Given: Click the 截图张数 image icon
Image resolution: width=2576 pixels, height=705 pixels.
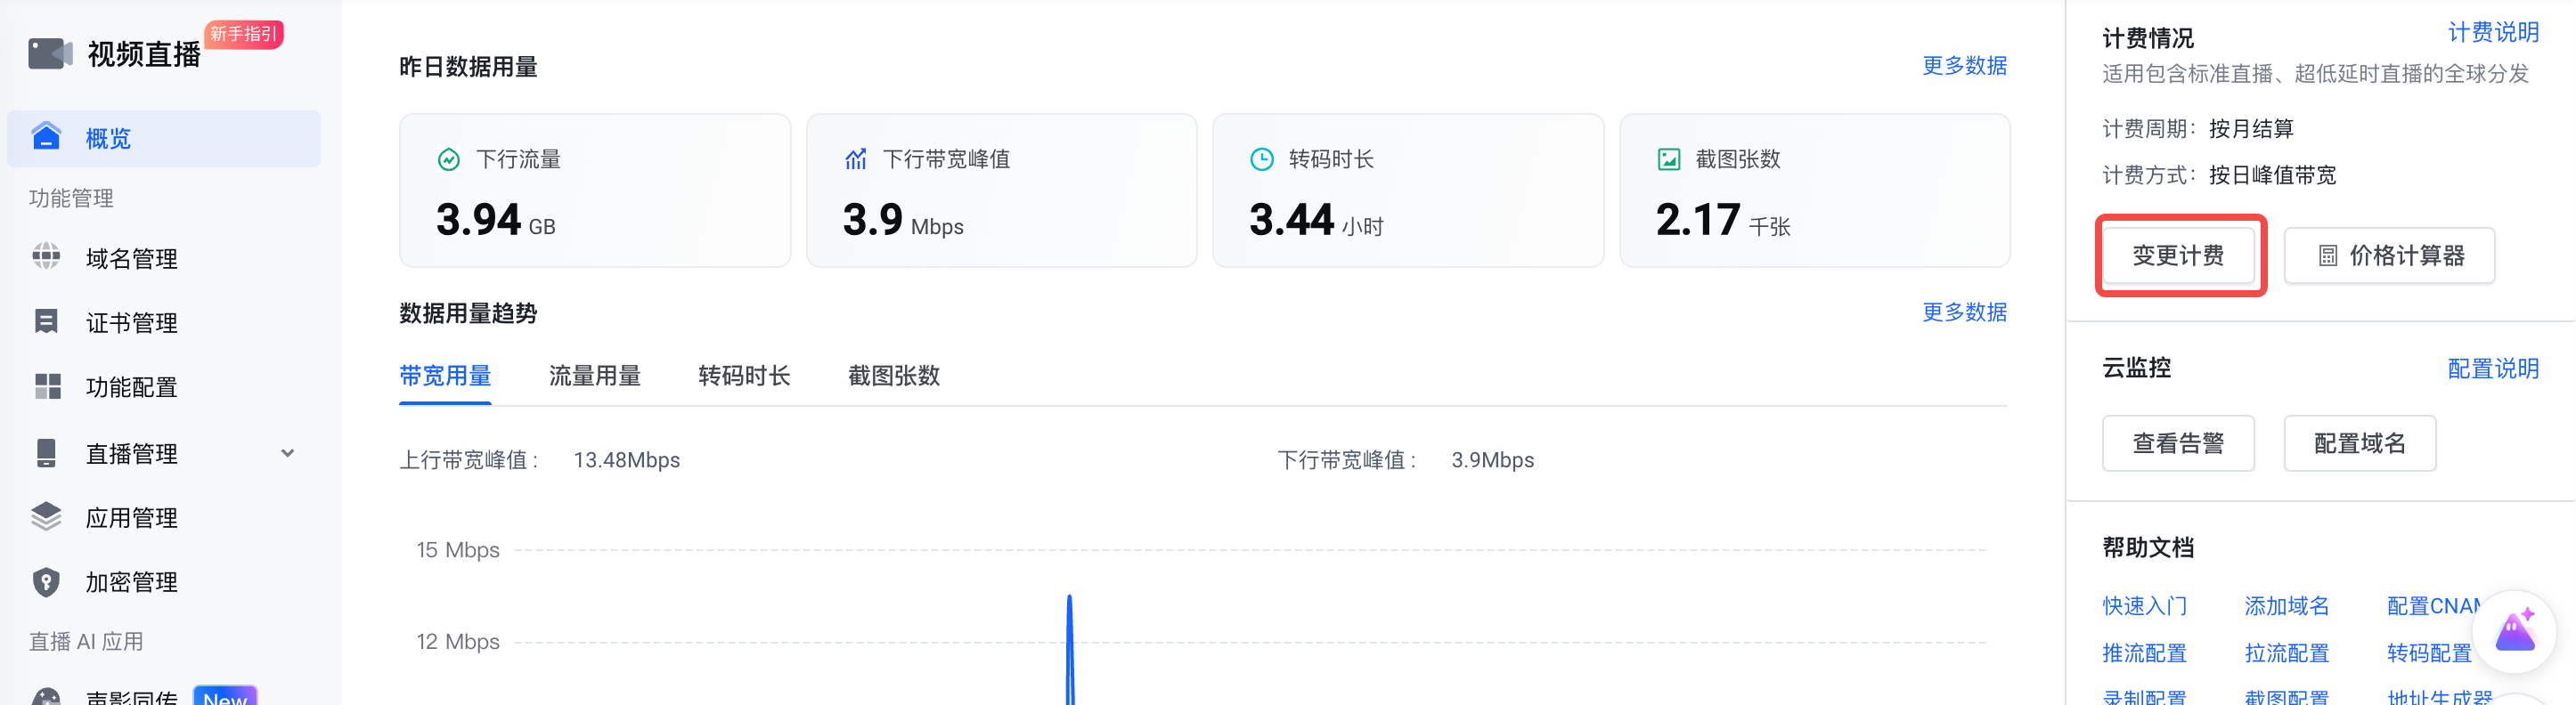Looking at the screenshot, I should [1669, 159].
